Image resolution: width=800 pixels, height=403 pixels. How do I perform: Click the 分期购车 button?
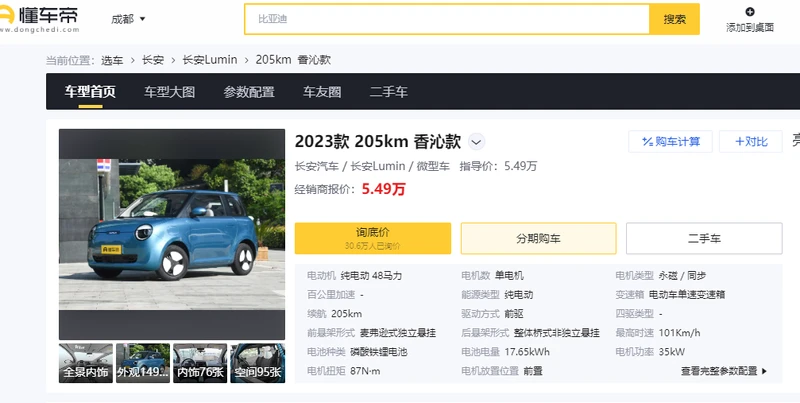tap(538, 238)
